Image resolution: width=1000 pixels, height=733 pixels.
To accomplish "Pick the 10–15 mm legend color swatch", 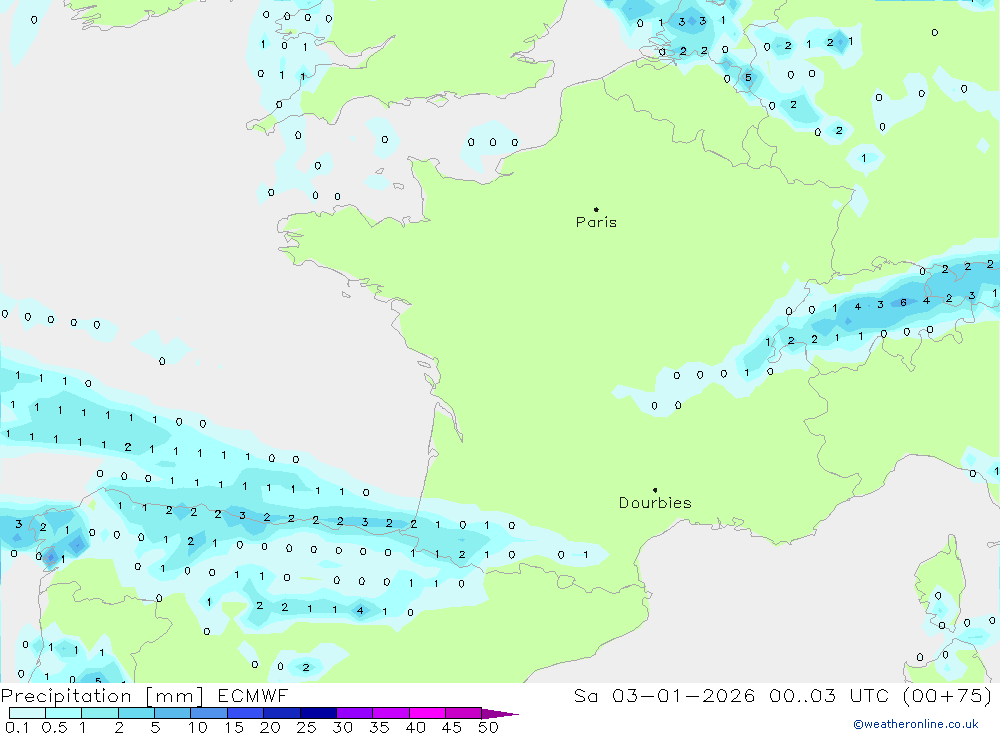I will click(x=209, y=713).
